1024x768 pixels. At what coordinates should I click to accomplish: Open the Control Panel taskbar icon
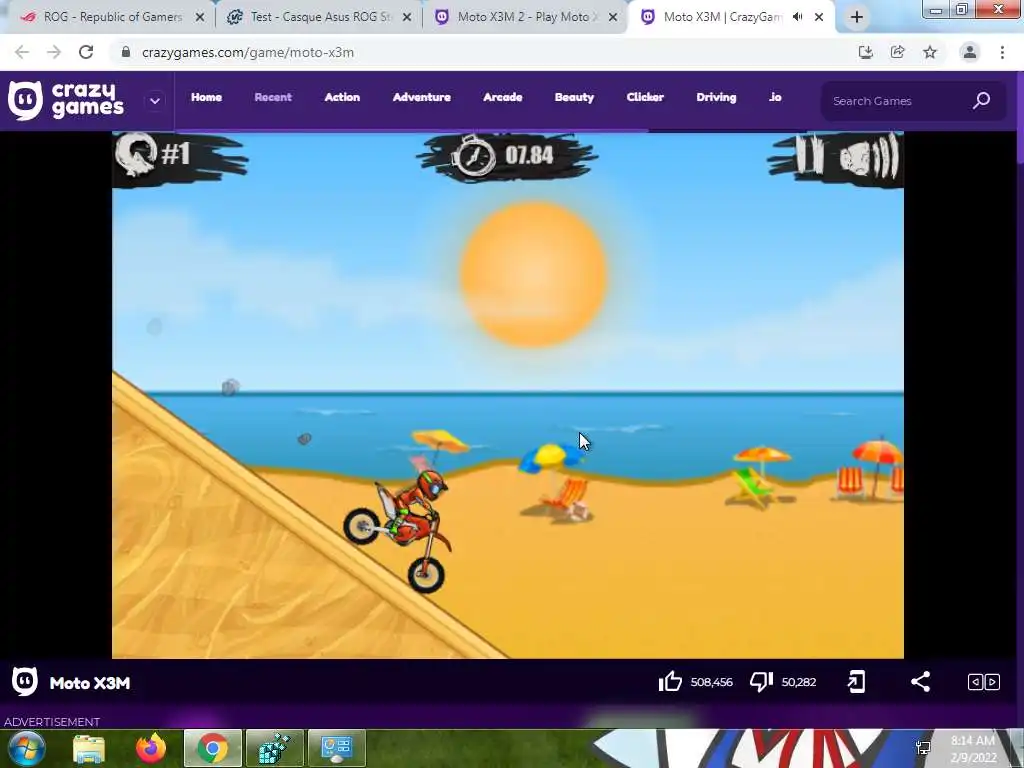pos(336,748)
